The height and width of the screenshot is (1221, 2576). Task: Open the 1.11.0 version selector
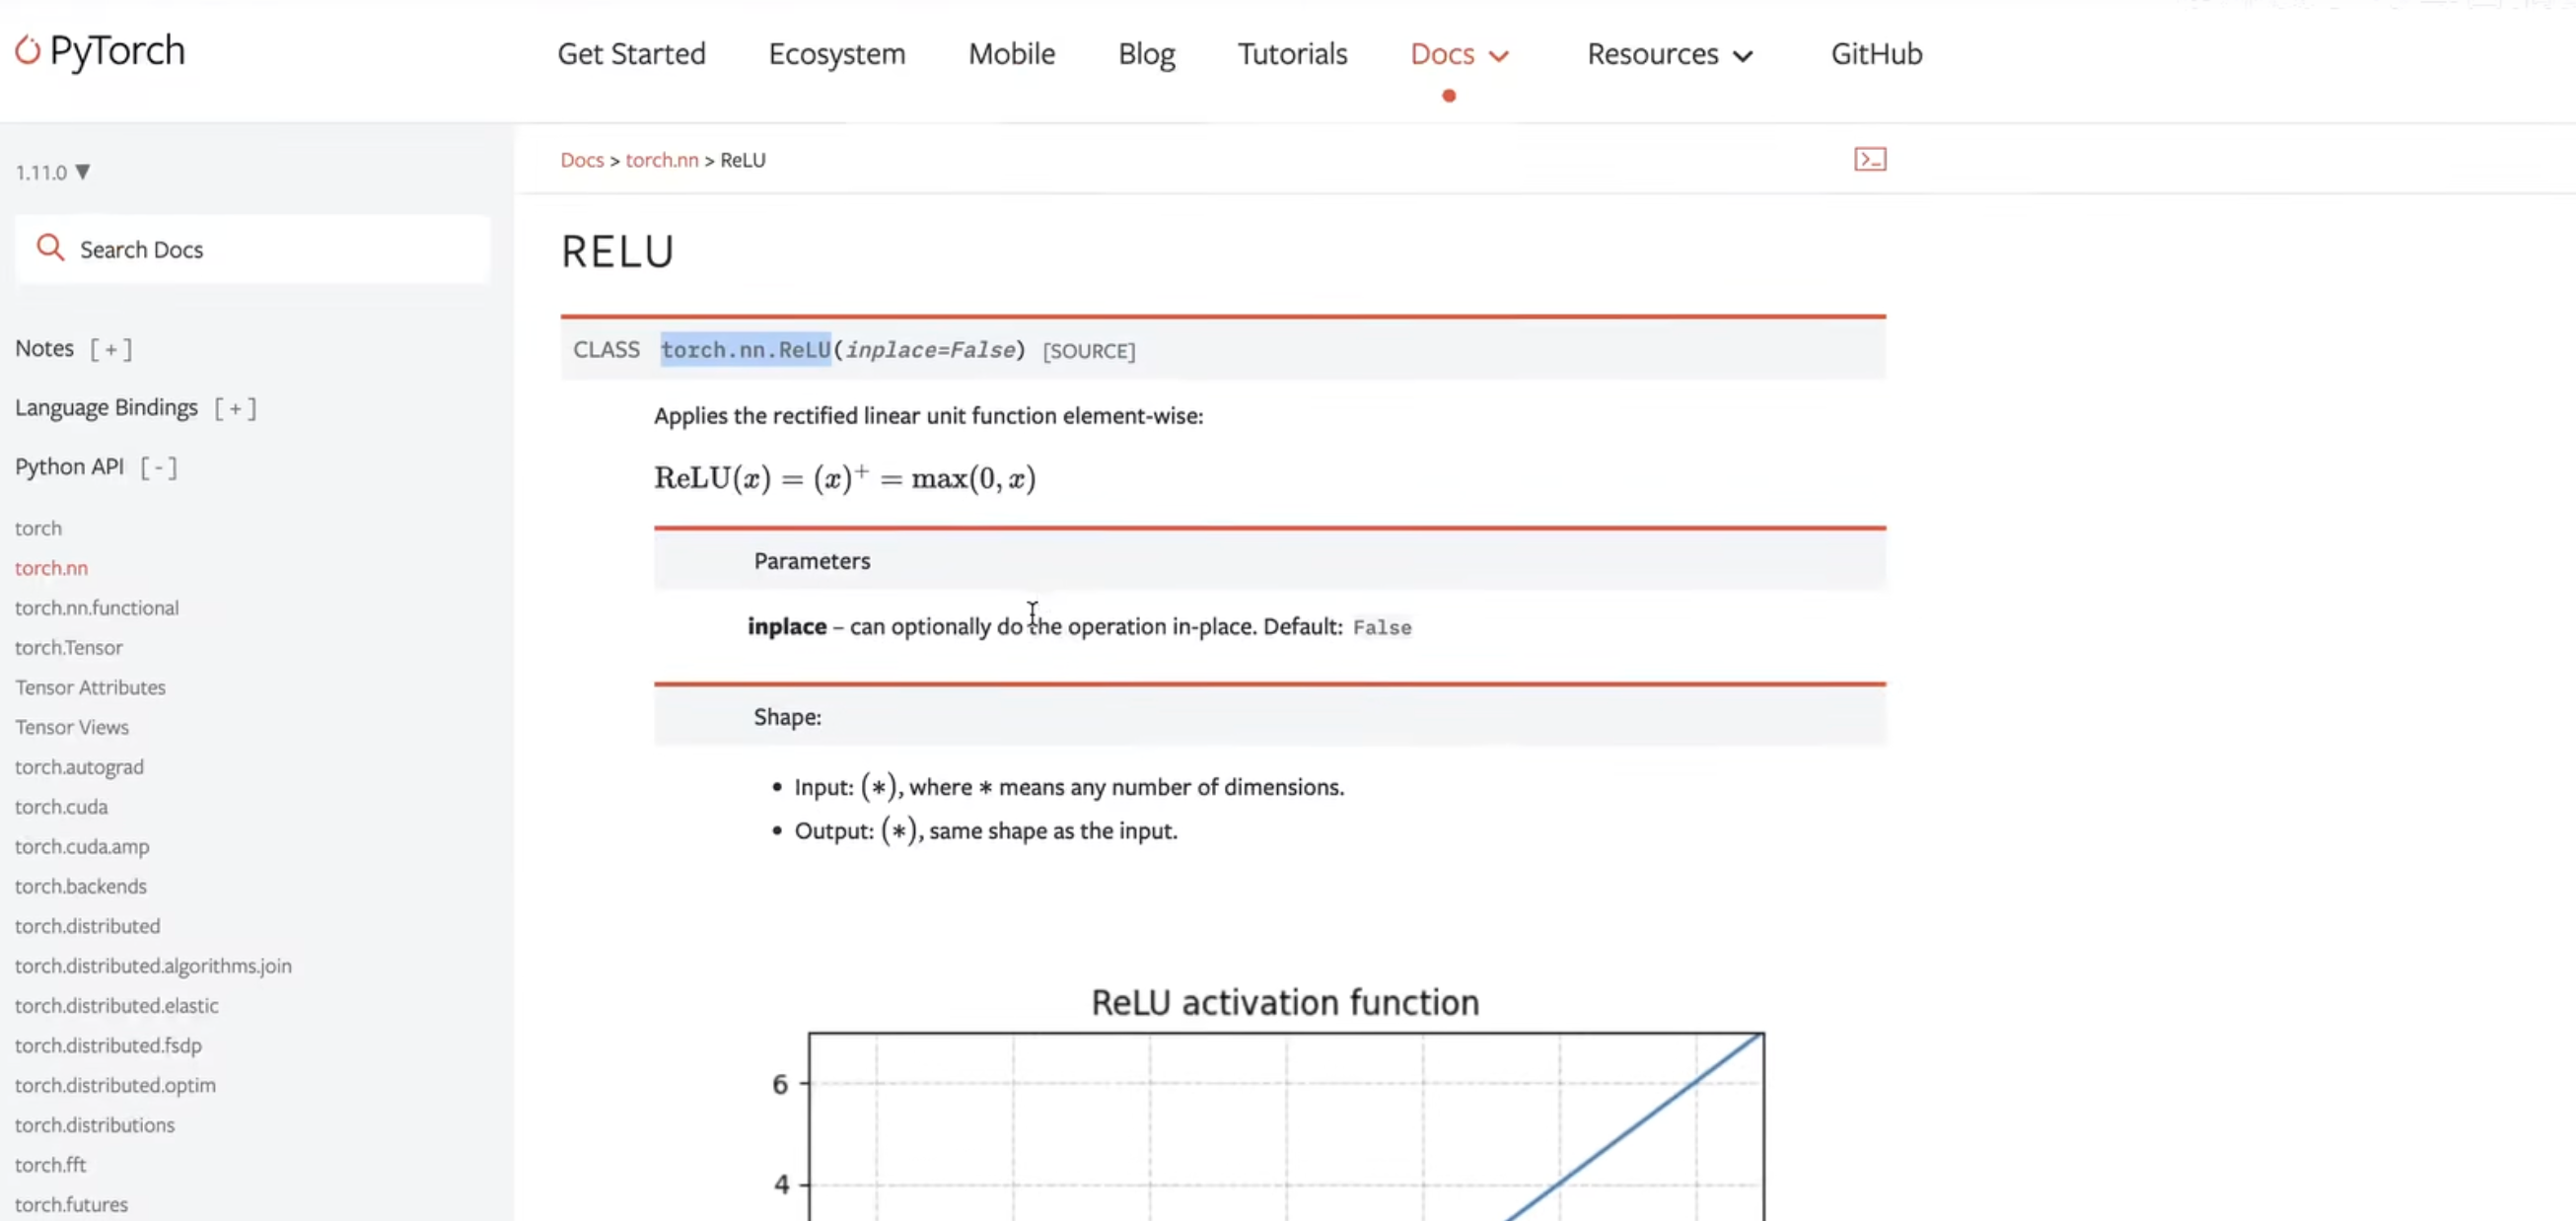53,172
